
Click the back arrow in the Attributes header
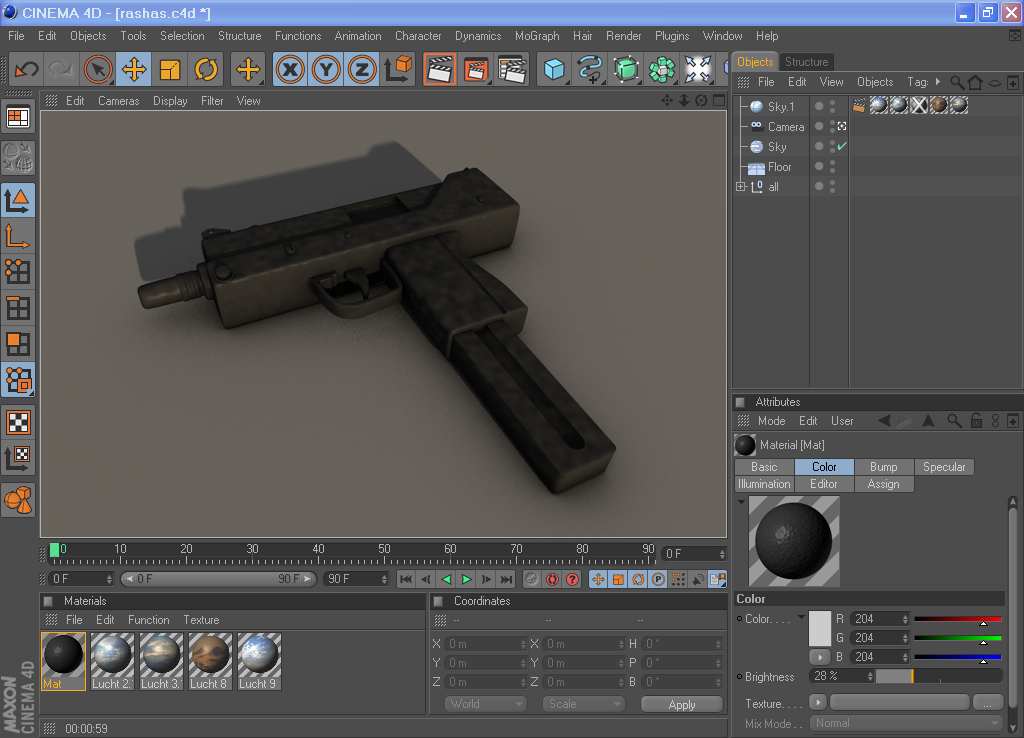pos(884,421)
